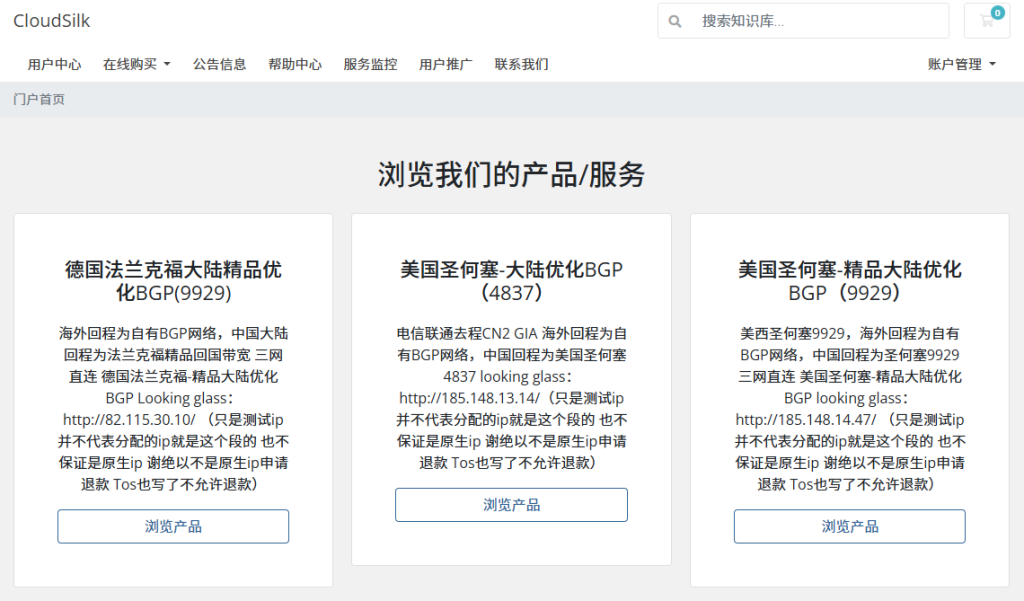Open the 公告信息 page

219,63
